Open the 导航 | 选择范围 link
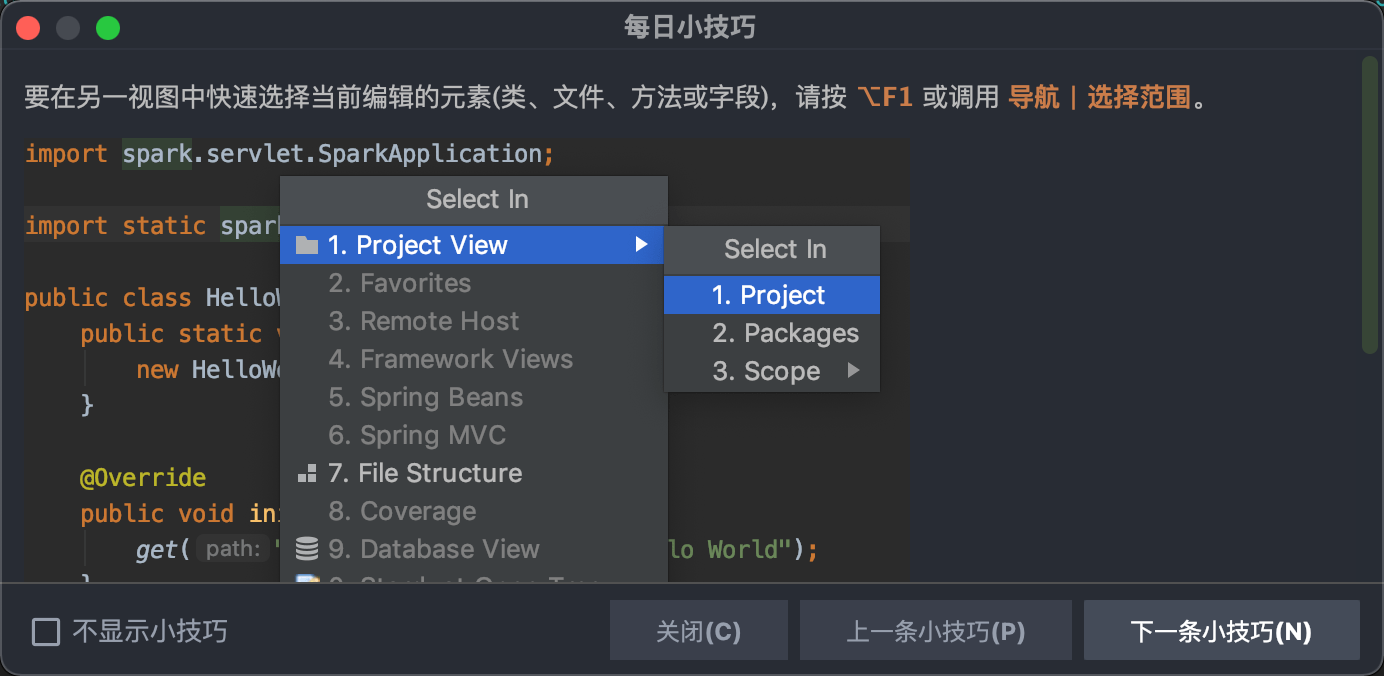Screen dimensions: 1384x676 click(x=1099, y=98)
